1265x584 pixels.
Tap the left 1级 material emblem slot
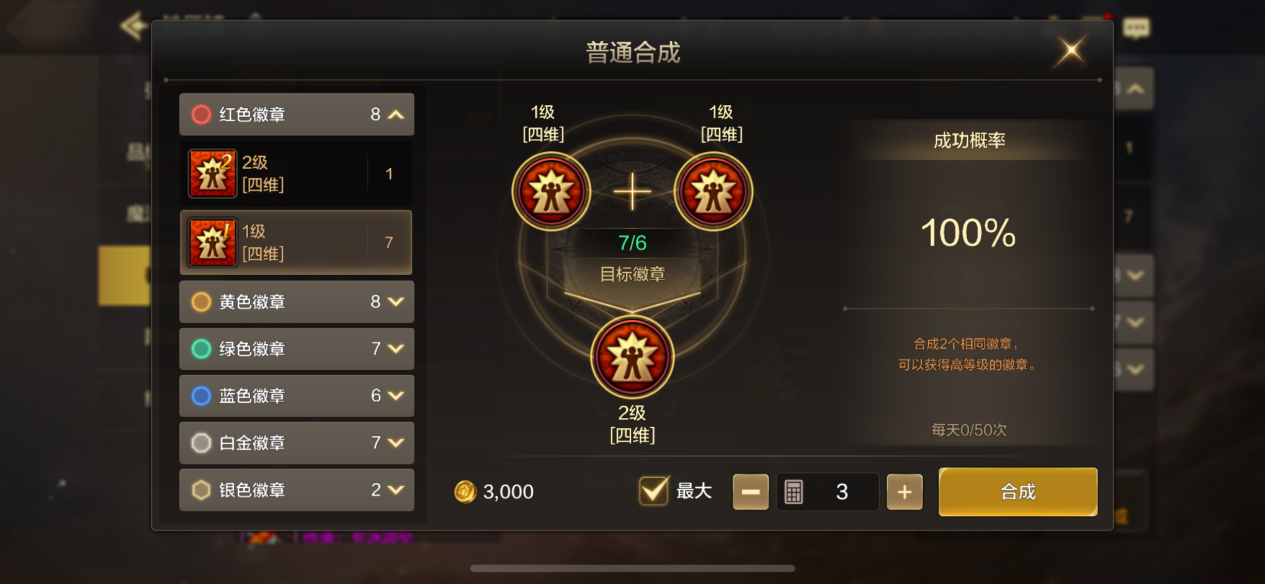click(x=551, y=191)
